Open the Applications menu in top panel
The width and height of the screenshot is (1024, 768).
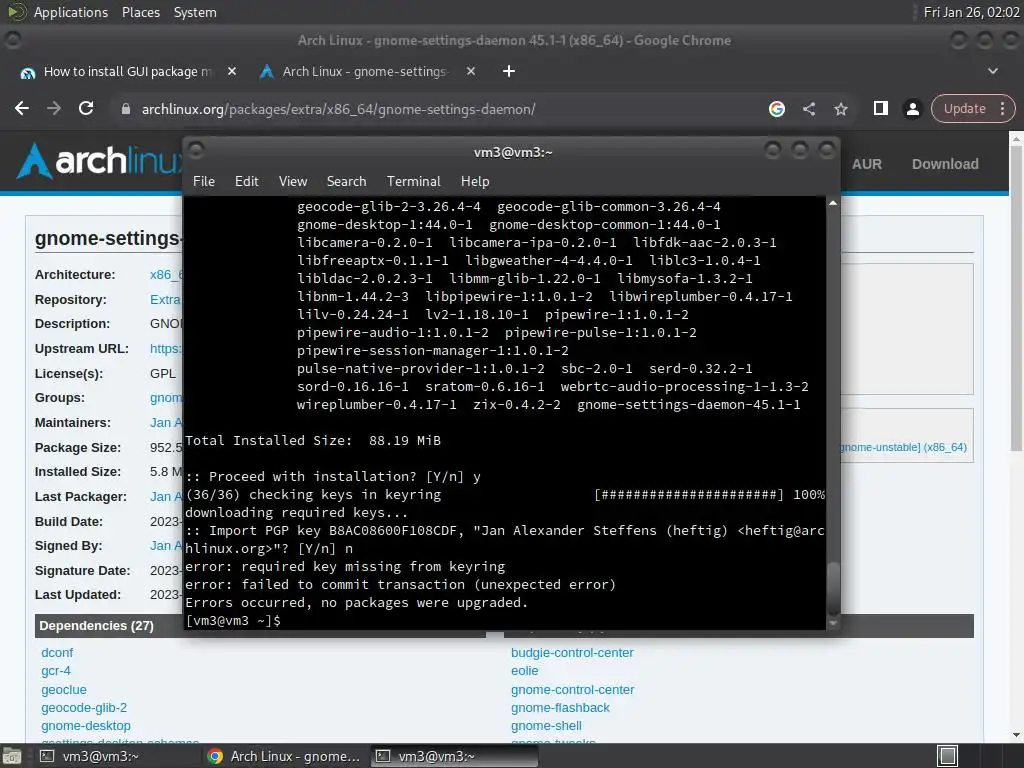click(x=71, y=12)
